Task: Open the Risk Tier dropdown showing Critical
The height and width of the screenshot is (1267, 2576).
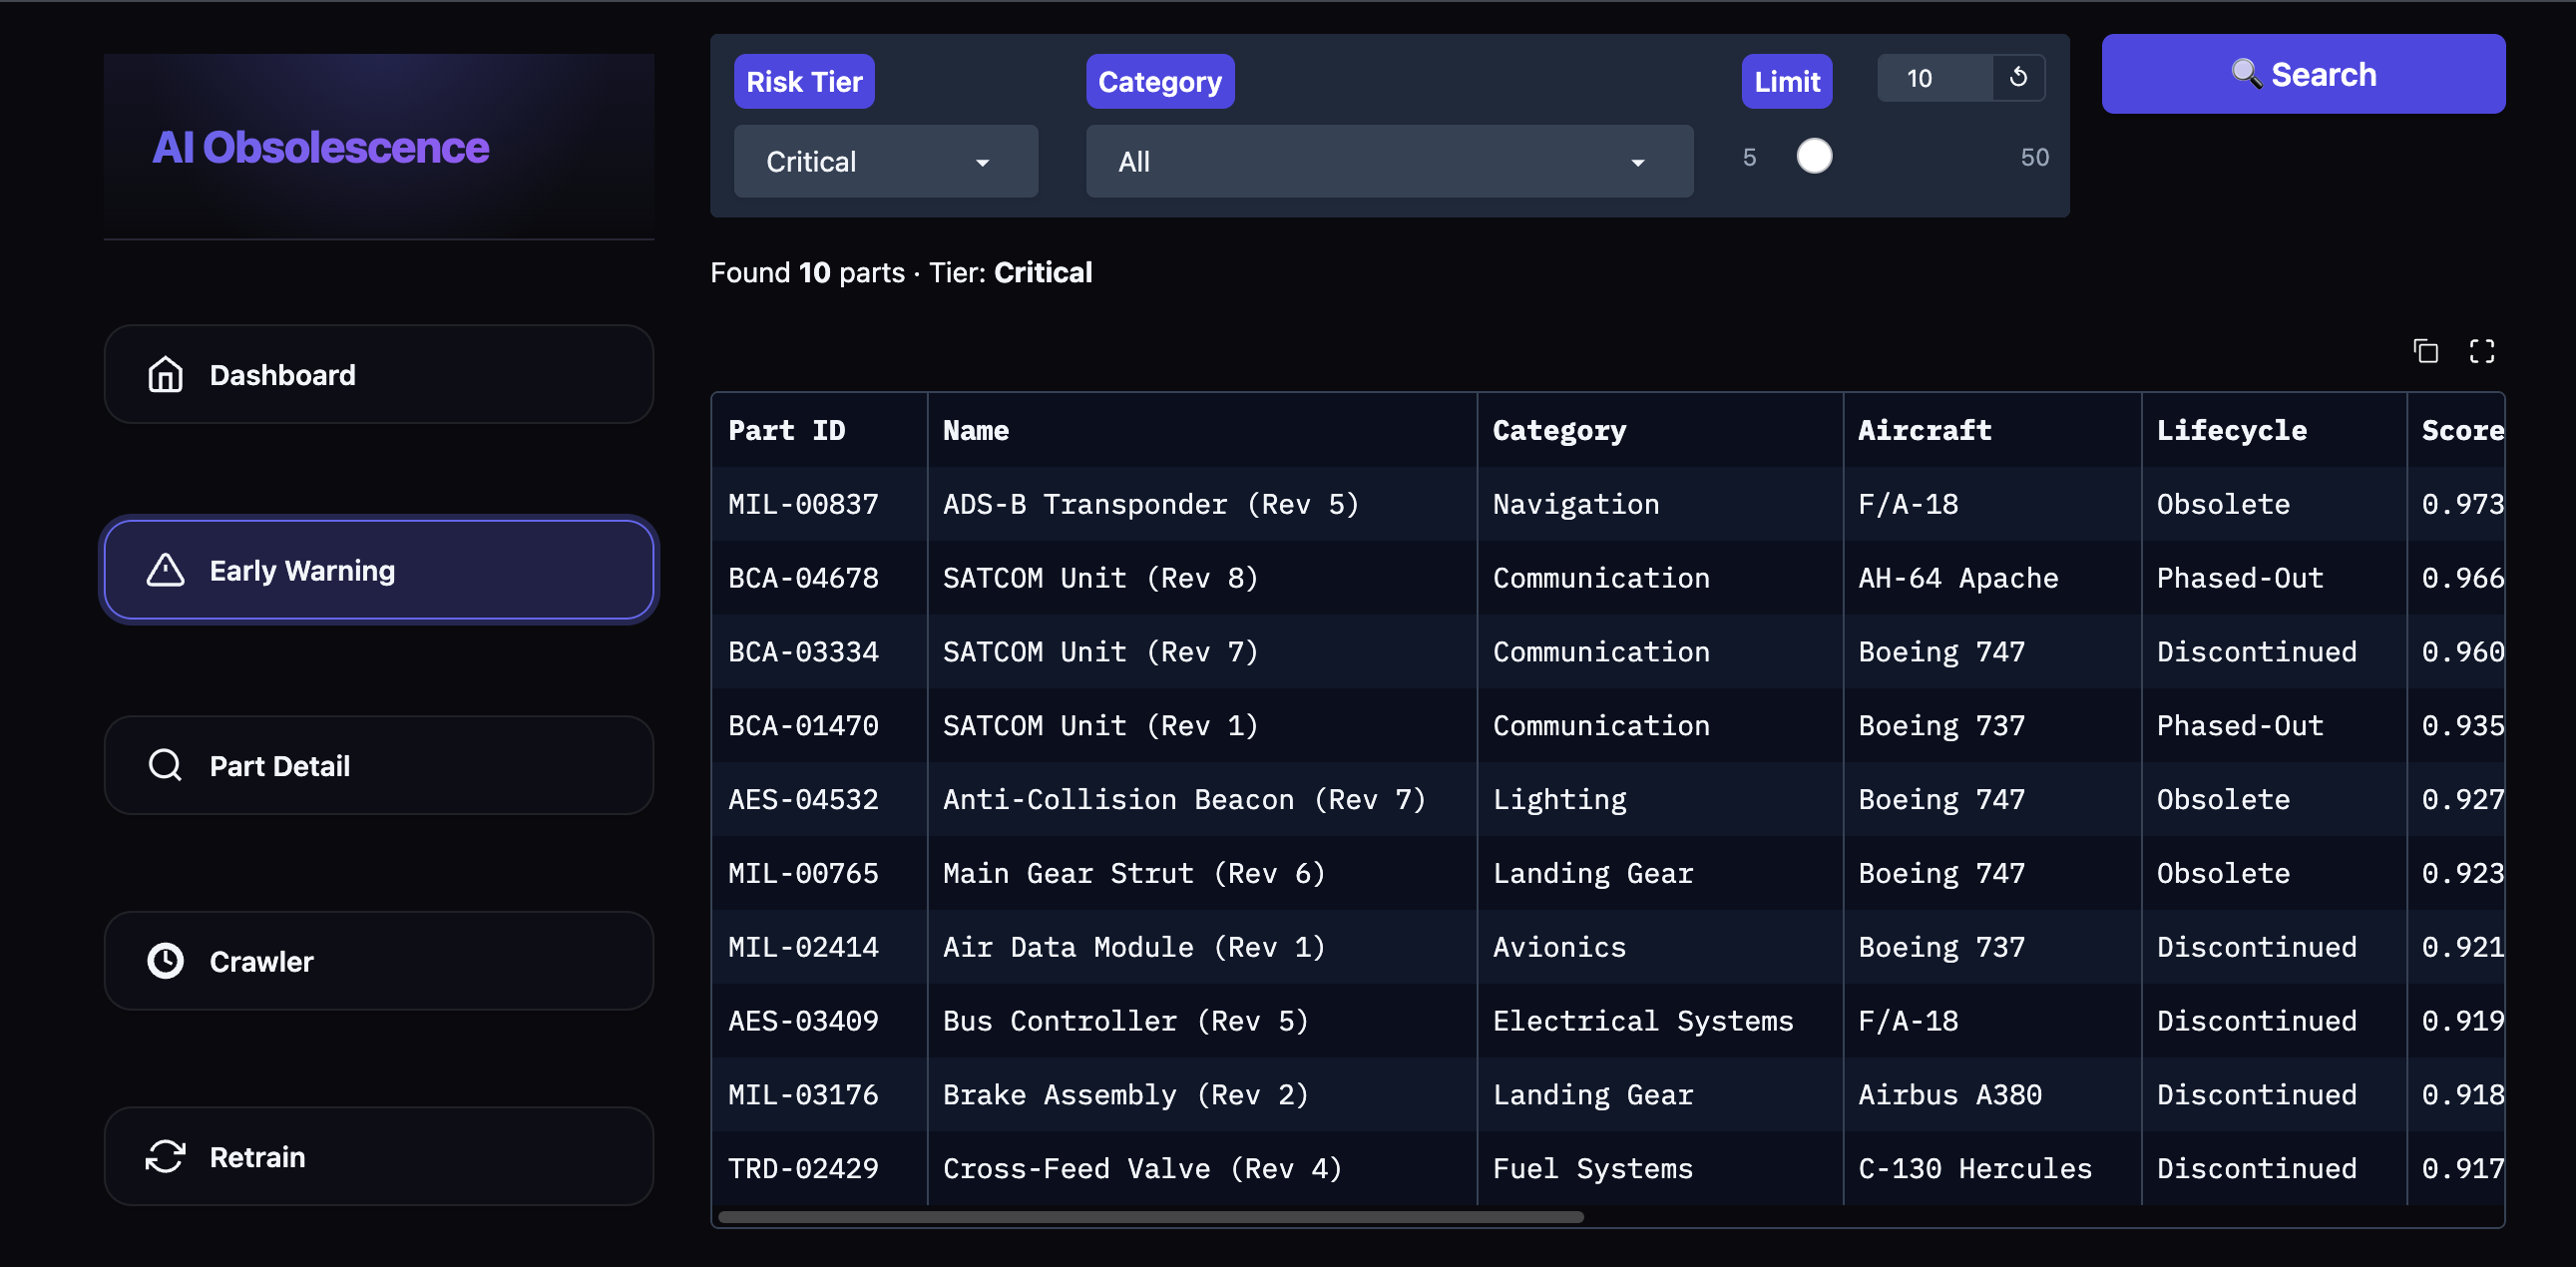Action: point(886,161)
